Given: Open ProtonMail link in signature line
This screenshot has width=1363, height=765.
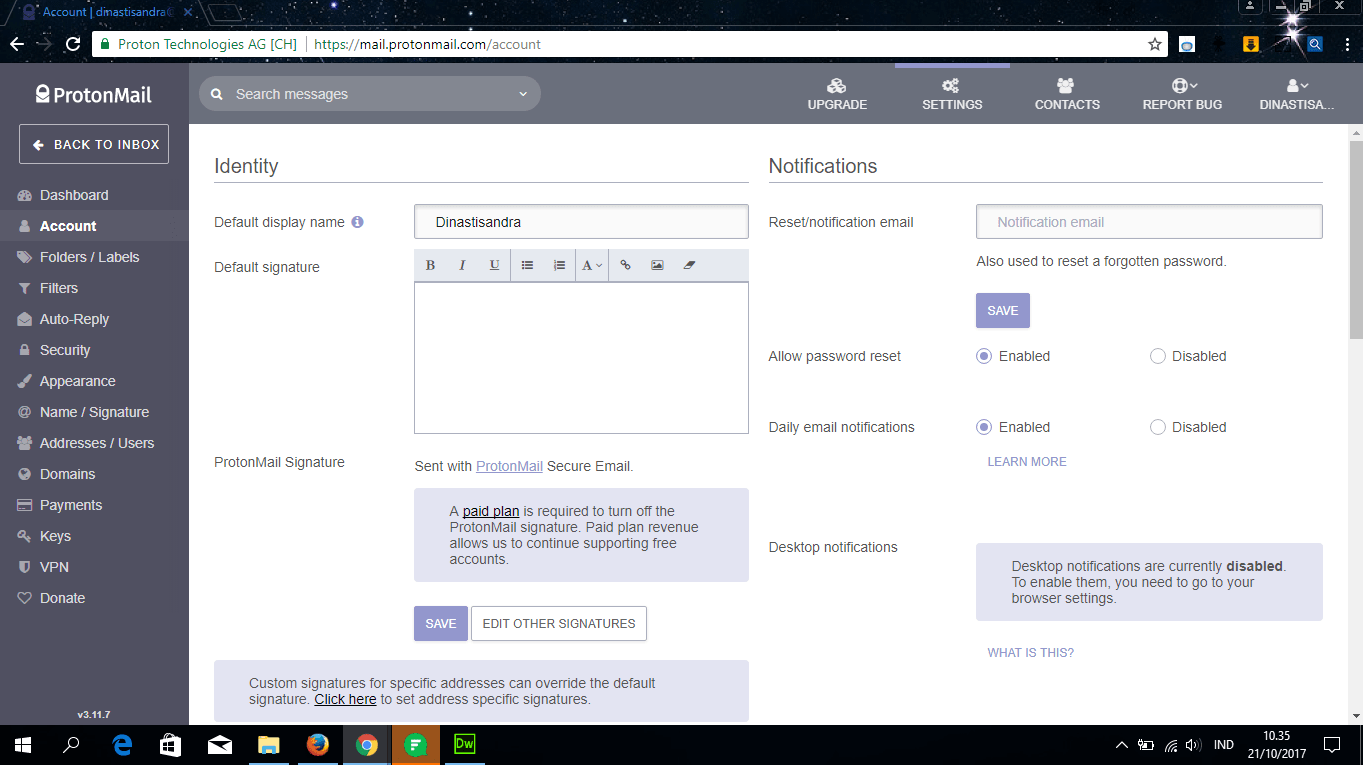Looking at the screenshot, I should click(x=509, y=466).
